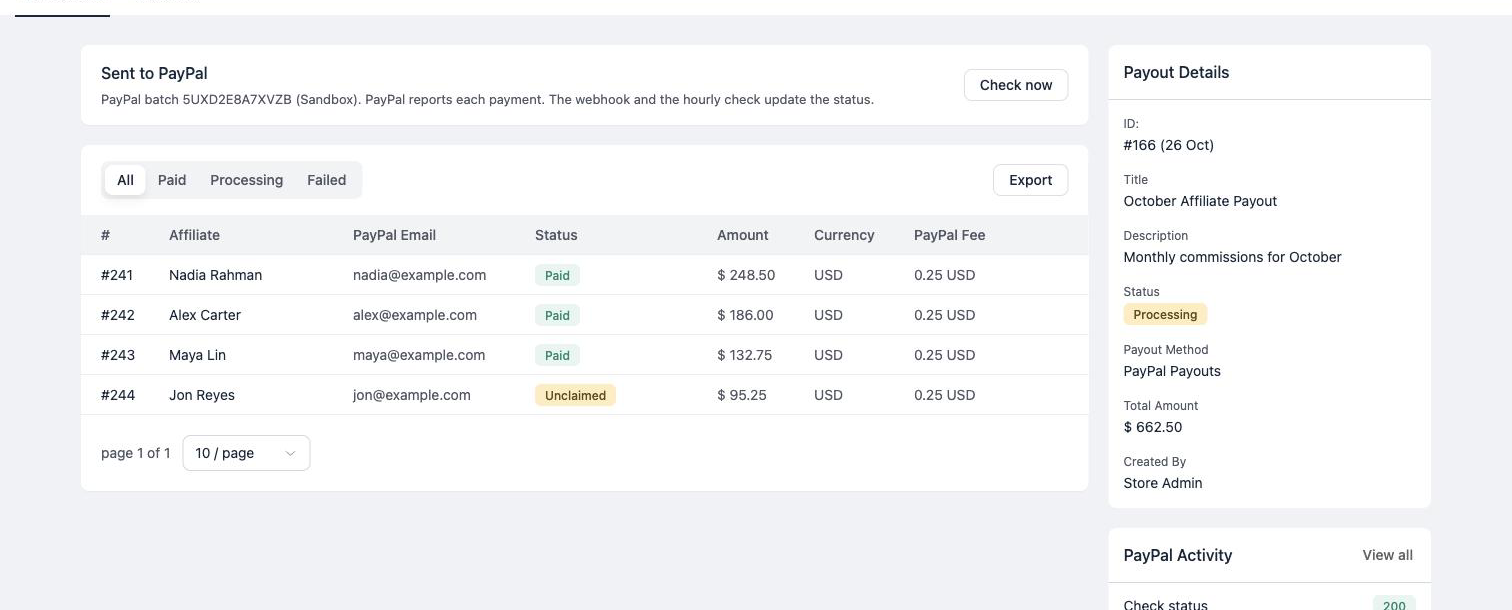Click description Monthly commissions for October
1512x610 pixels.
click(x=1232, y=257)
